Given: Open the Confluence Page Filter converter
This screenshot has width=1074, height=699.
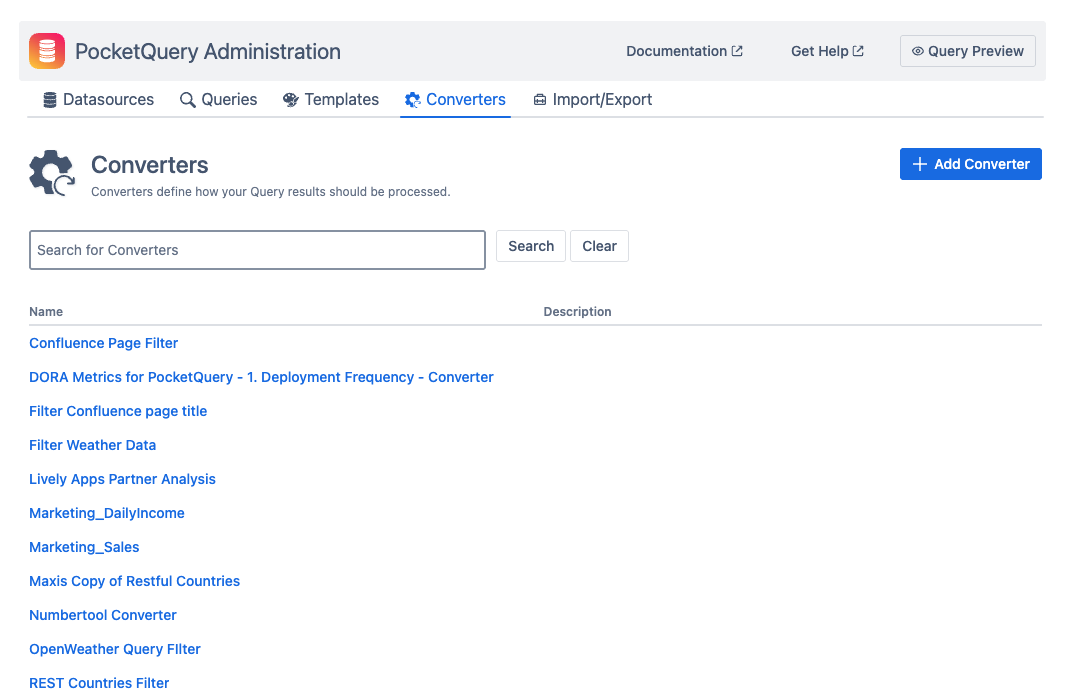Looking at the screenshot, I should (103, 342).
